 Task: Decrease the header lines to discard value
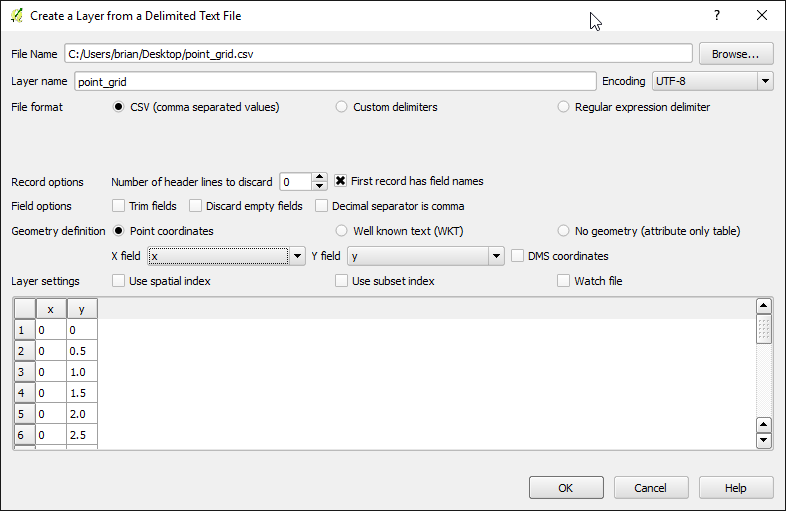[x=319, y=186]
